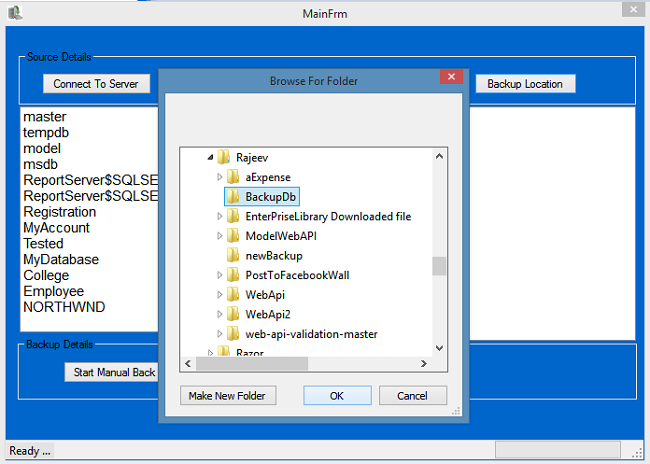This screenshot has width=650, height=464.
Task: Click the status bar progress bar
Action: 558,450
